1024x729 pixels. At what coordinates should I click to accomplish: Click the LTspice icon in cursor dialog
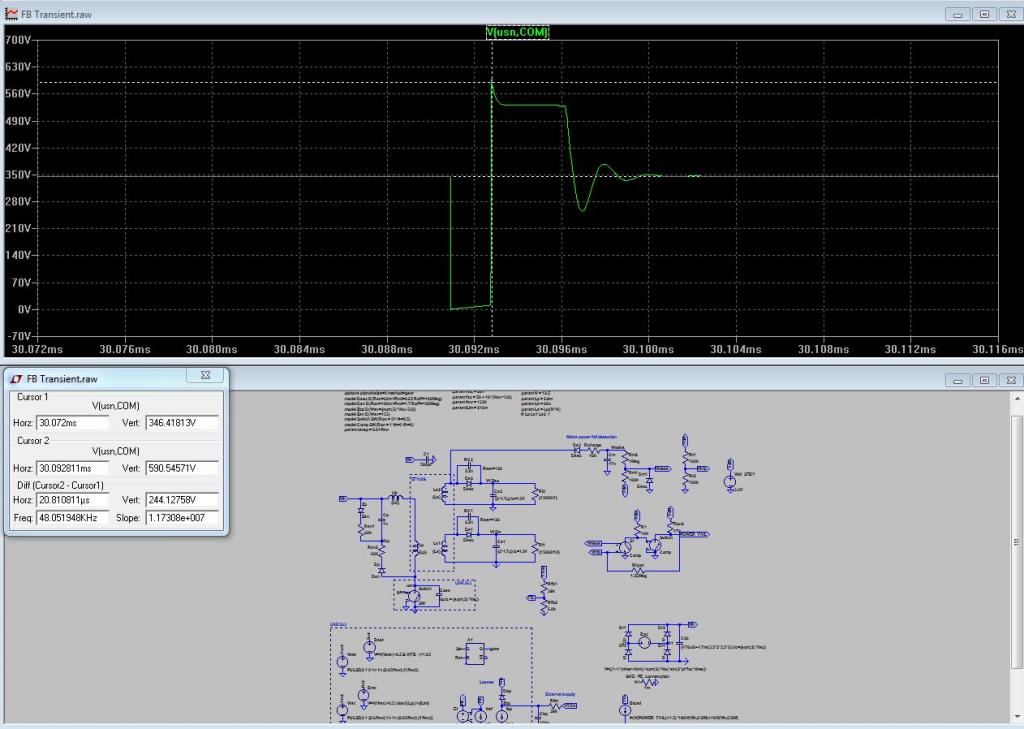[x=16, y=379]
